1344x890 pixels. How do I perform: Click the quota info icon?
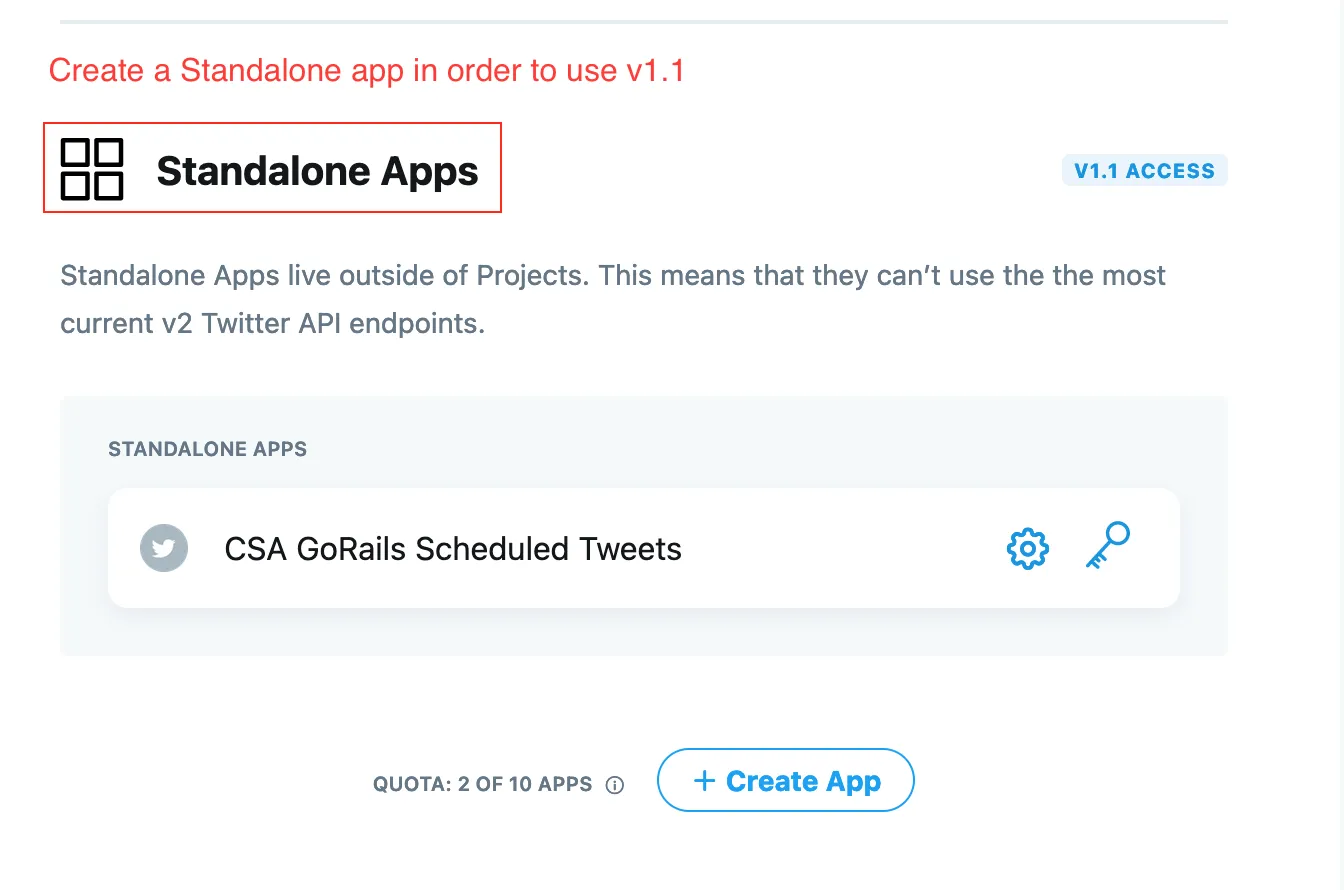615,785
